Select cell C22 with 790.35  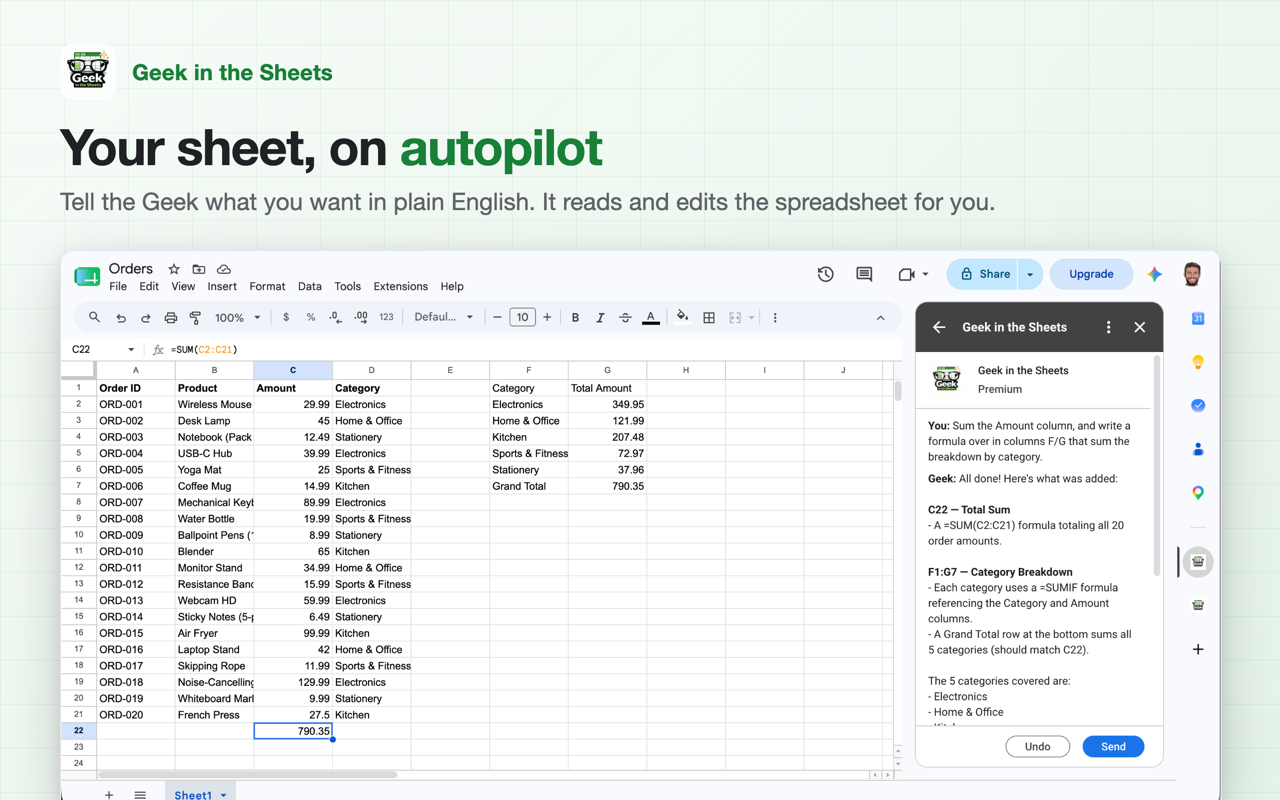[x=293, y=731]
